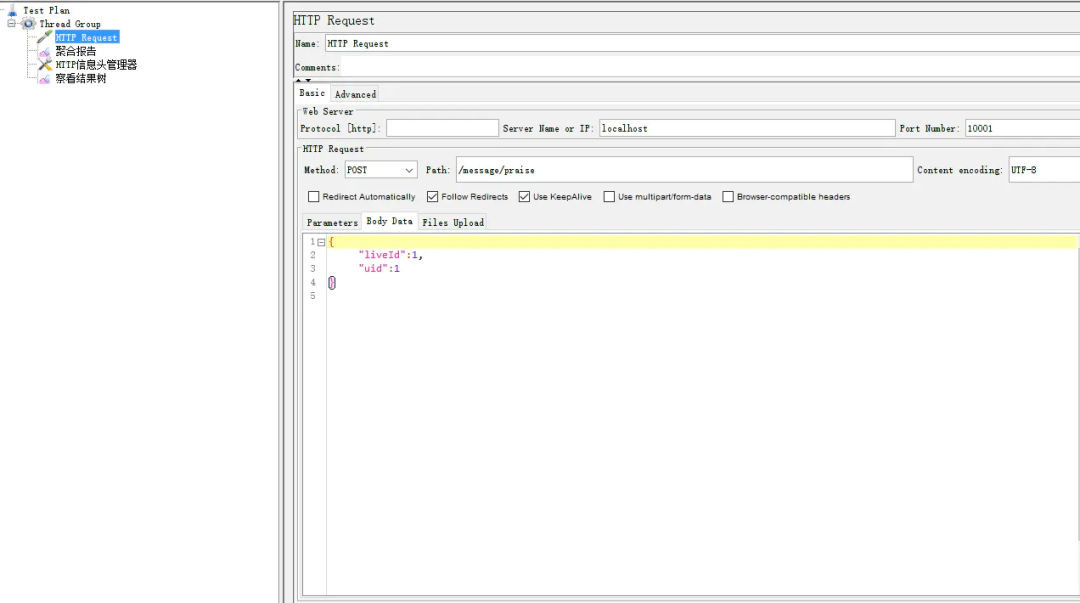Switch to the Advanced tab
This screenshot has height=603, width=1080.
pyautogui.click(x=355, y=94)
